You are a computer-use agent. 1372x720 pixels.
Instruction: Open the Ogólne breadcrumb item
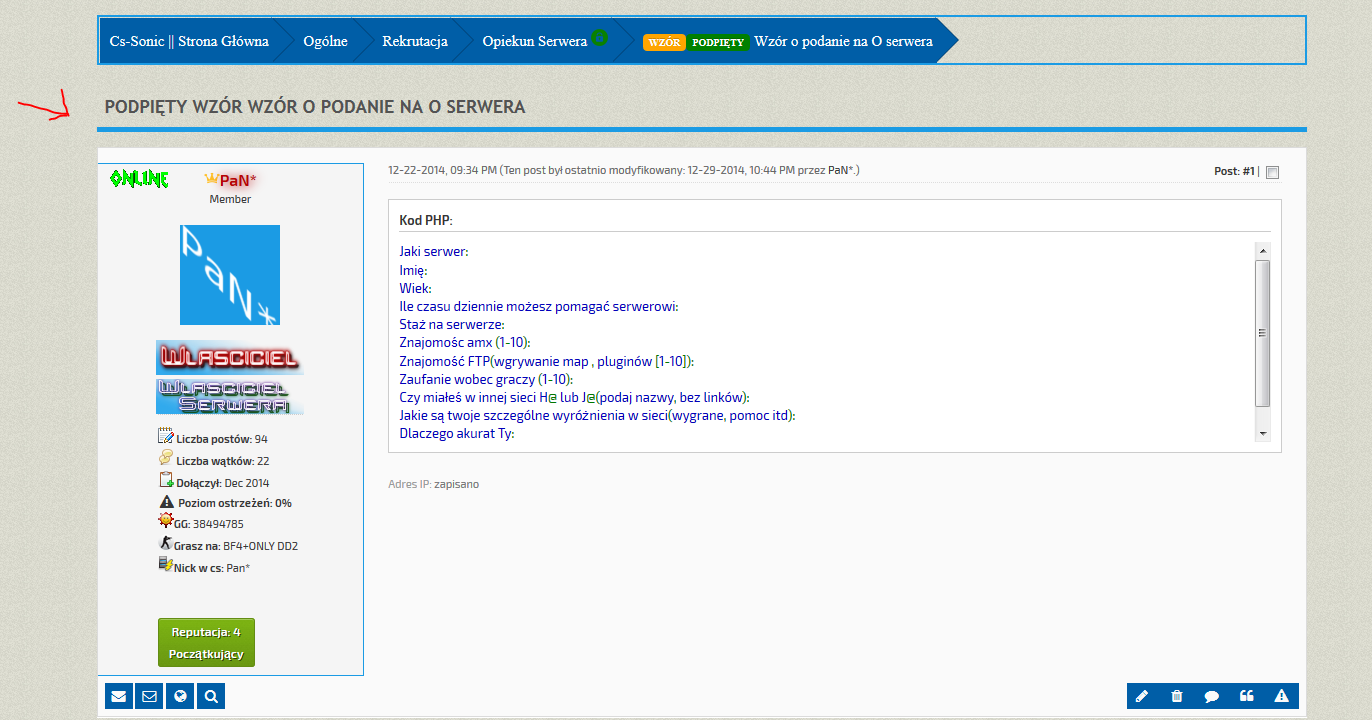point(325,41)
